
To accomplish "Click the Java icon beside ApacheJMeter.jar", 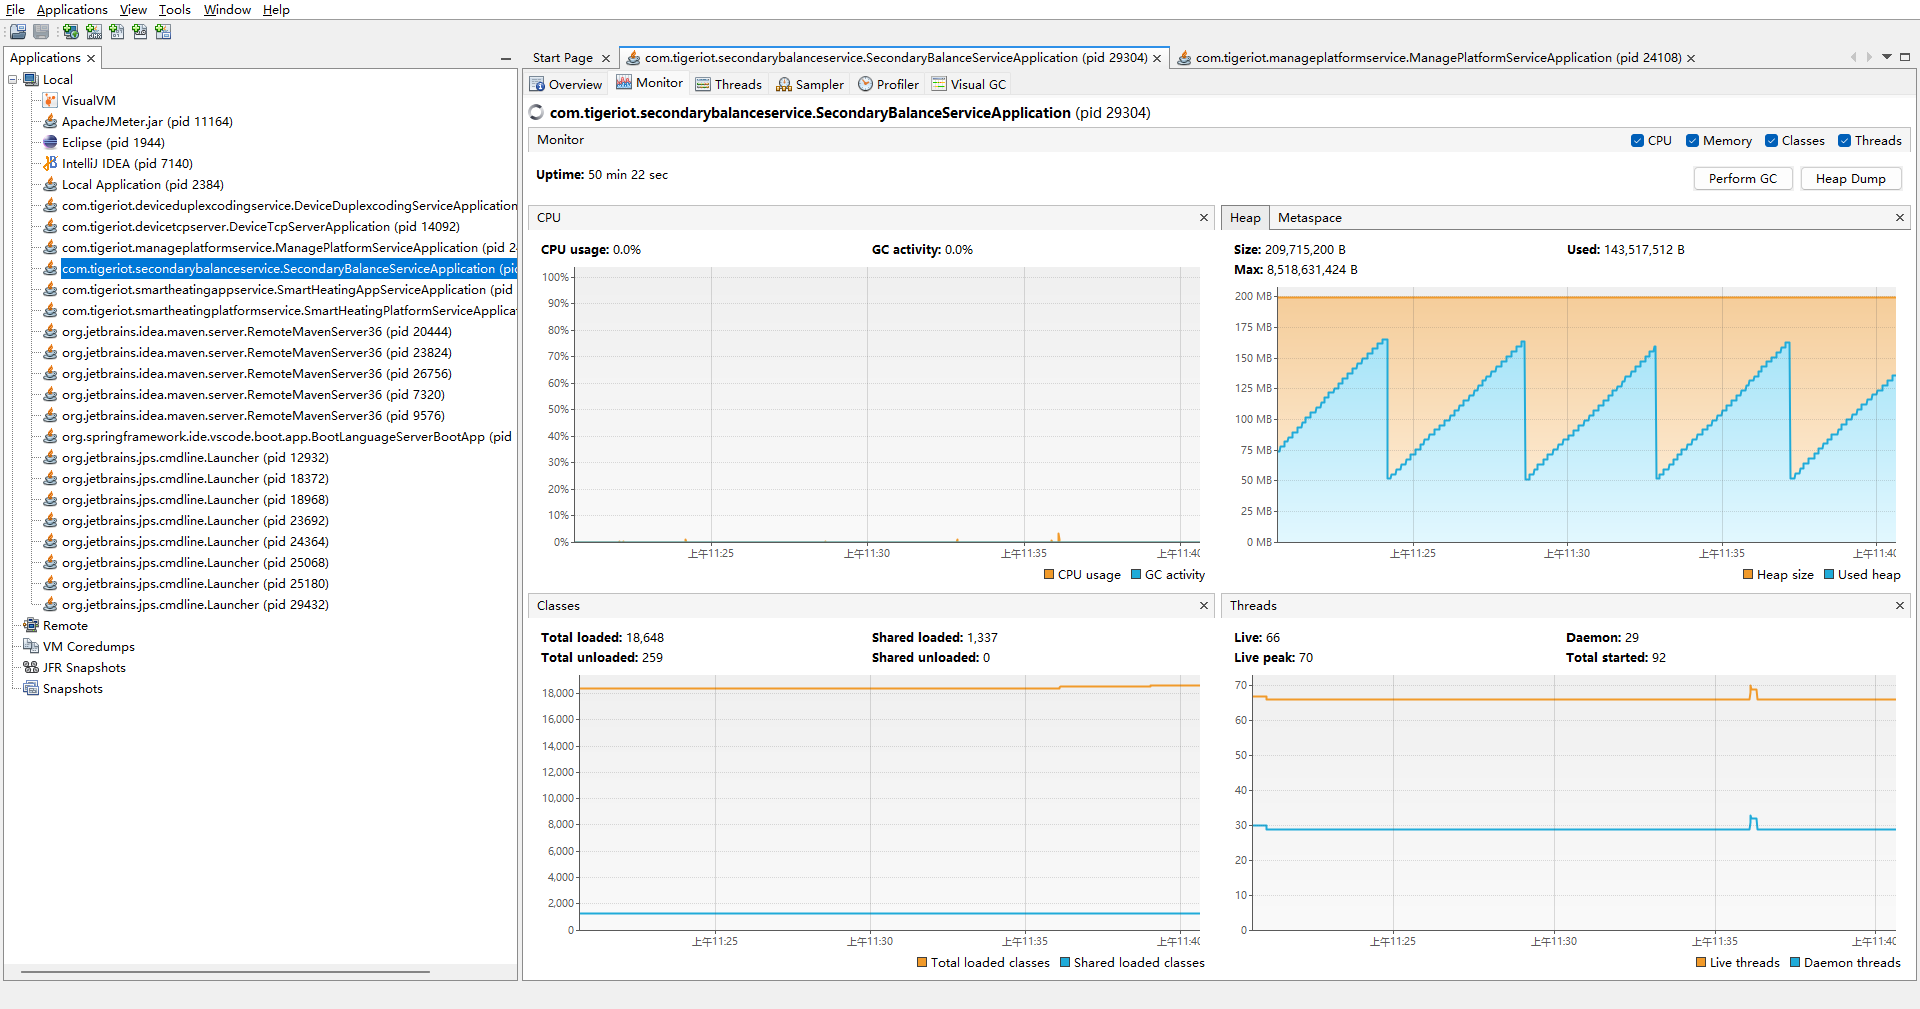I will [x=50, y=122].
